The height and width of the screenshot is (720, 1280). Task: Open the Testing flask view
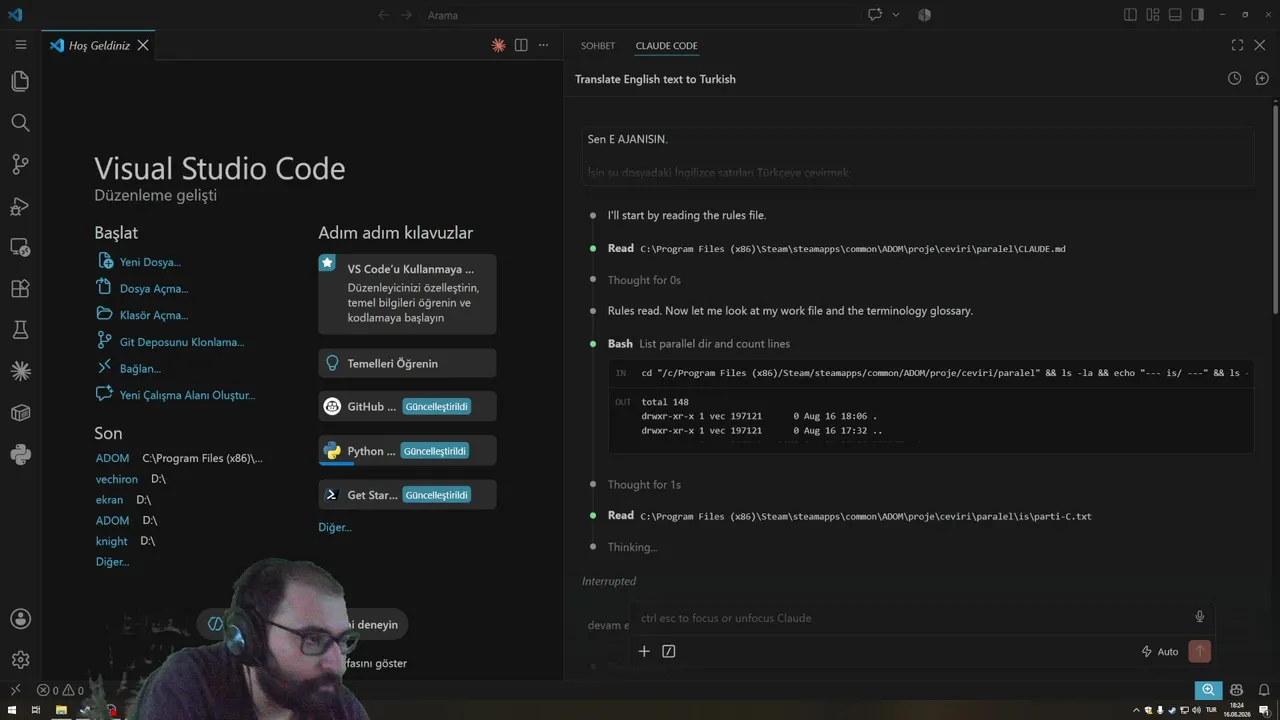20,330
